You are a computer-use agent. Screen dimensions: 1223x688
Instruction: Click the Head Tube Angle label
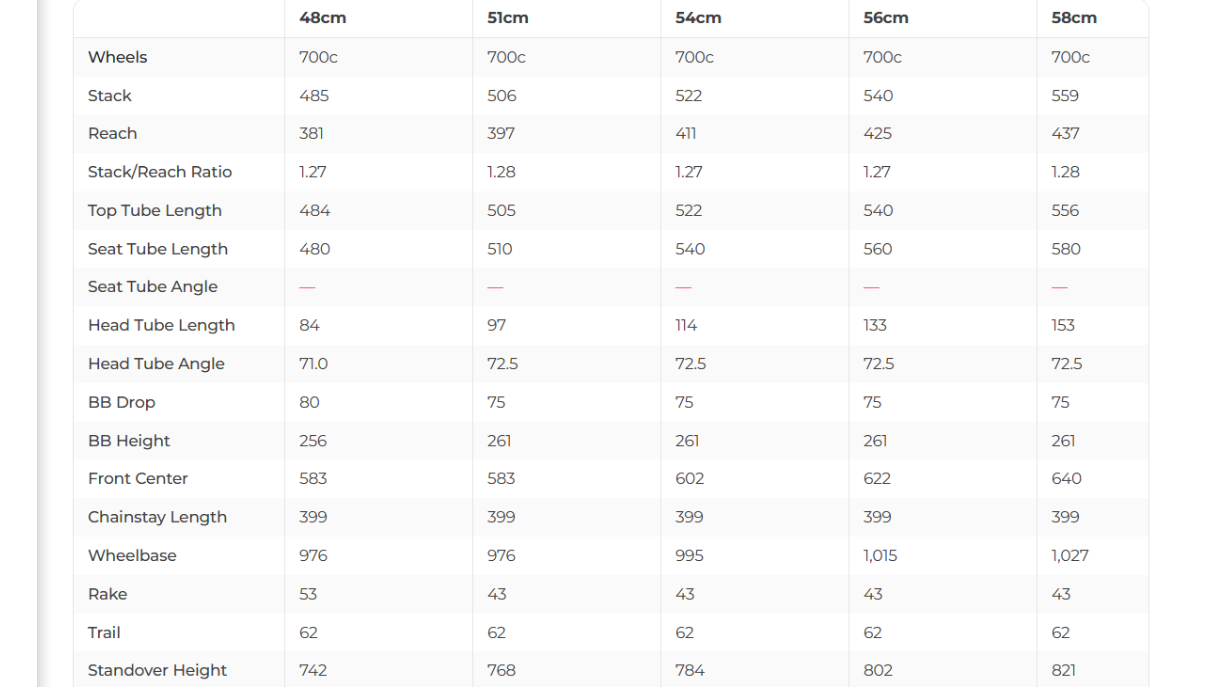[x=156, y=364]
